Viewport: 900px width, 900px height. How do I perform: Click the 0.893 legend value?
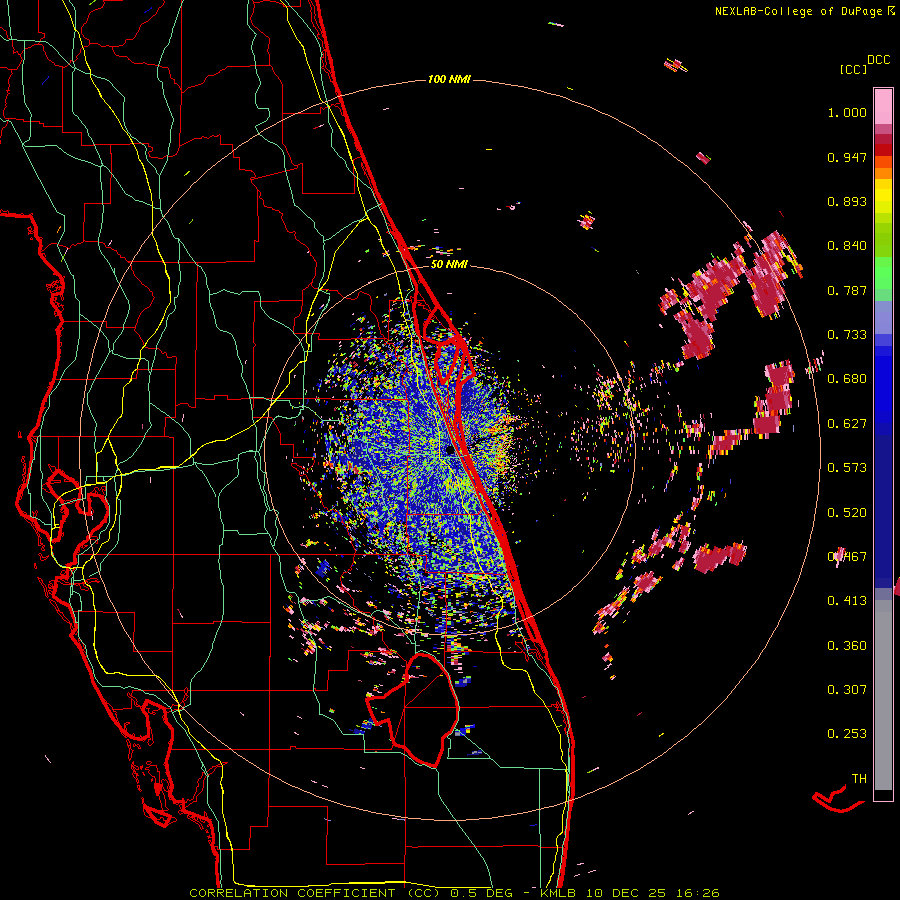(847, 201)
